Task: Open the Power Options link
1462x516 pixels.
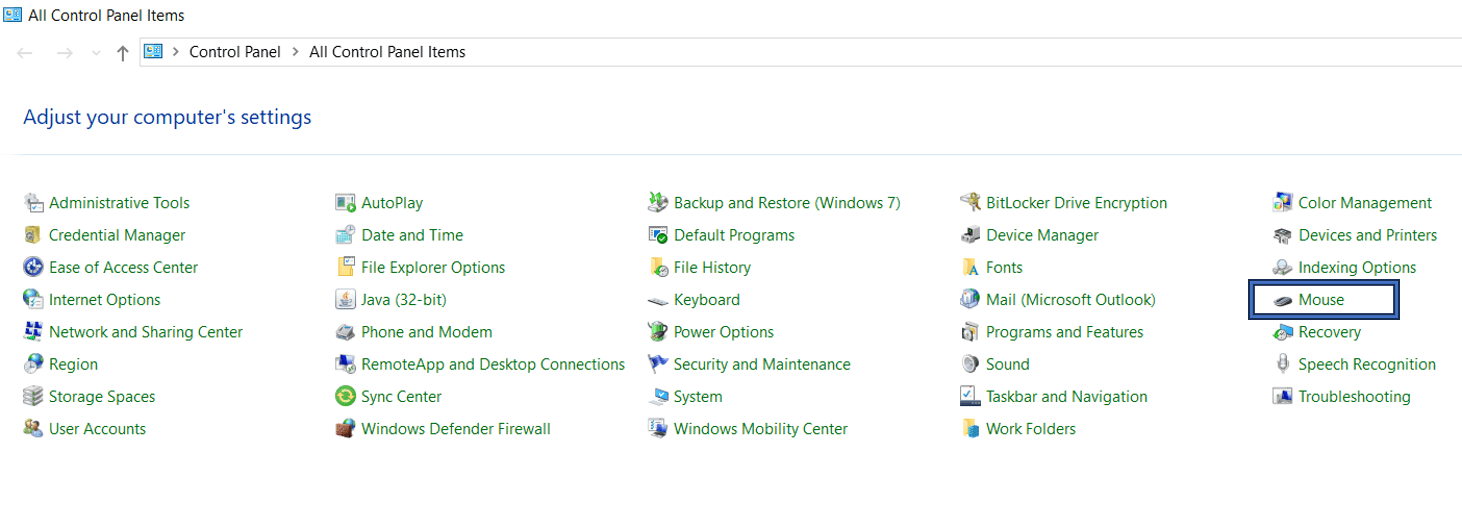Action: click(x=724, y=332)
